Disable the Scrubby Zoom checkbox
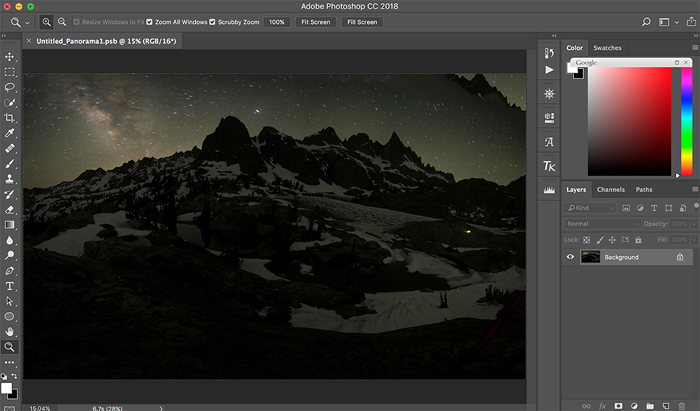 pyautogui.click(x=212, y=21)
